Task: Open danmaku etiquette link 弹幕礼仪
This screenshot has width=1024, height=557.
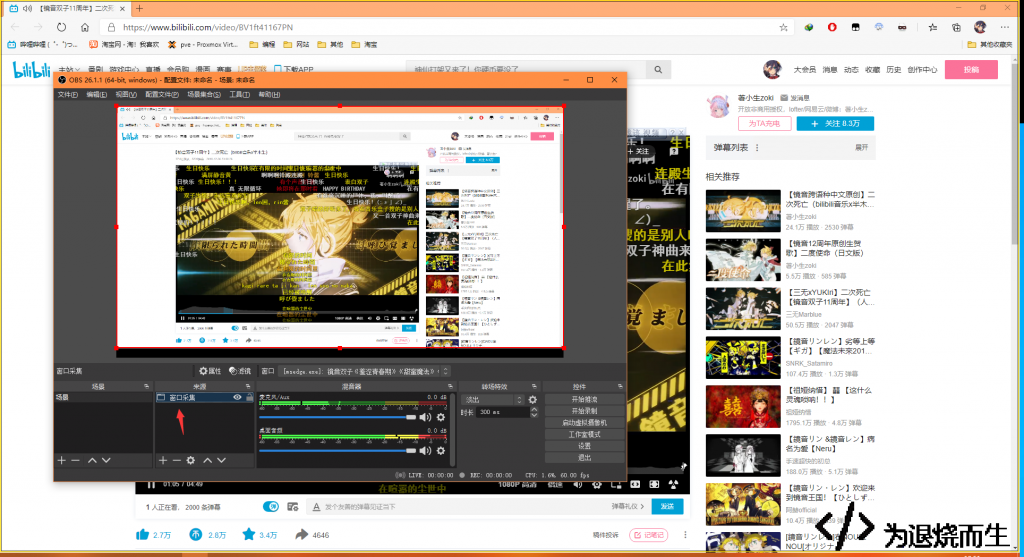Action: [628, 507]
